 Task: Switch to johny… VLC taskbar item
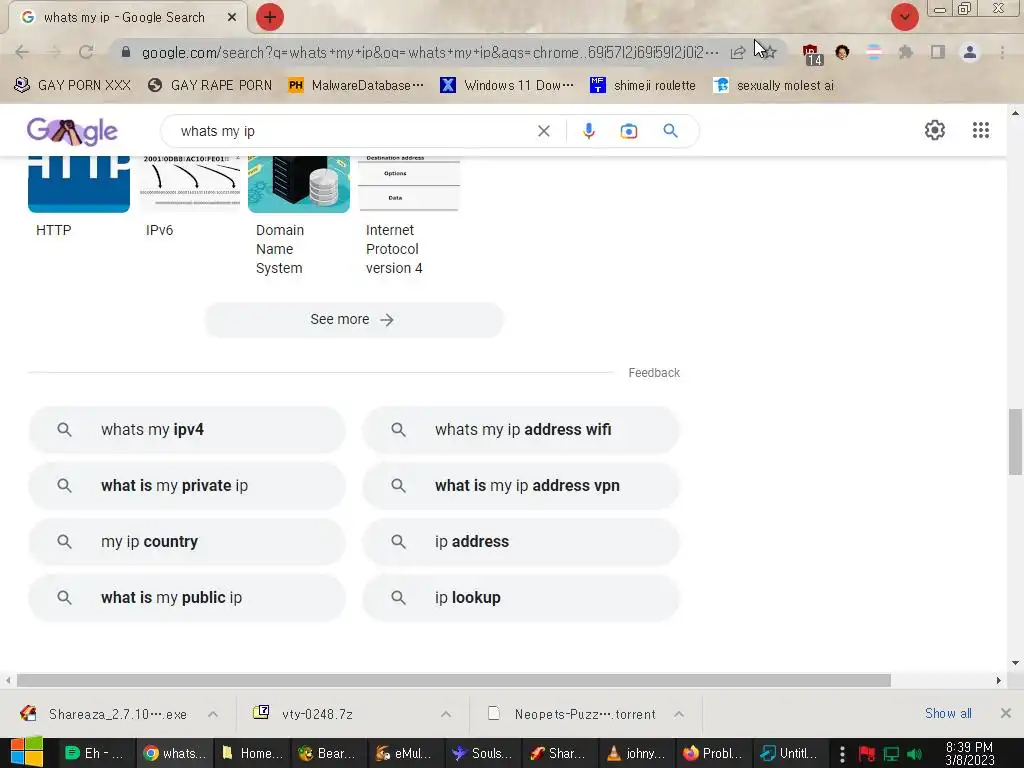637,753
